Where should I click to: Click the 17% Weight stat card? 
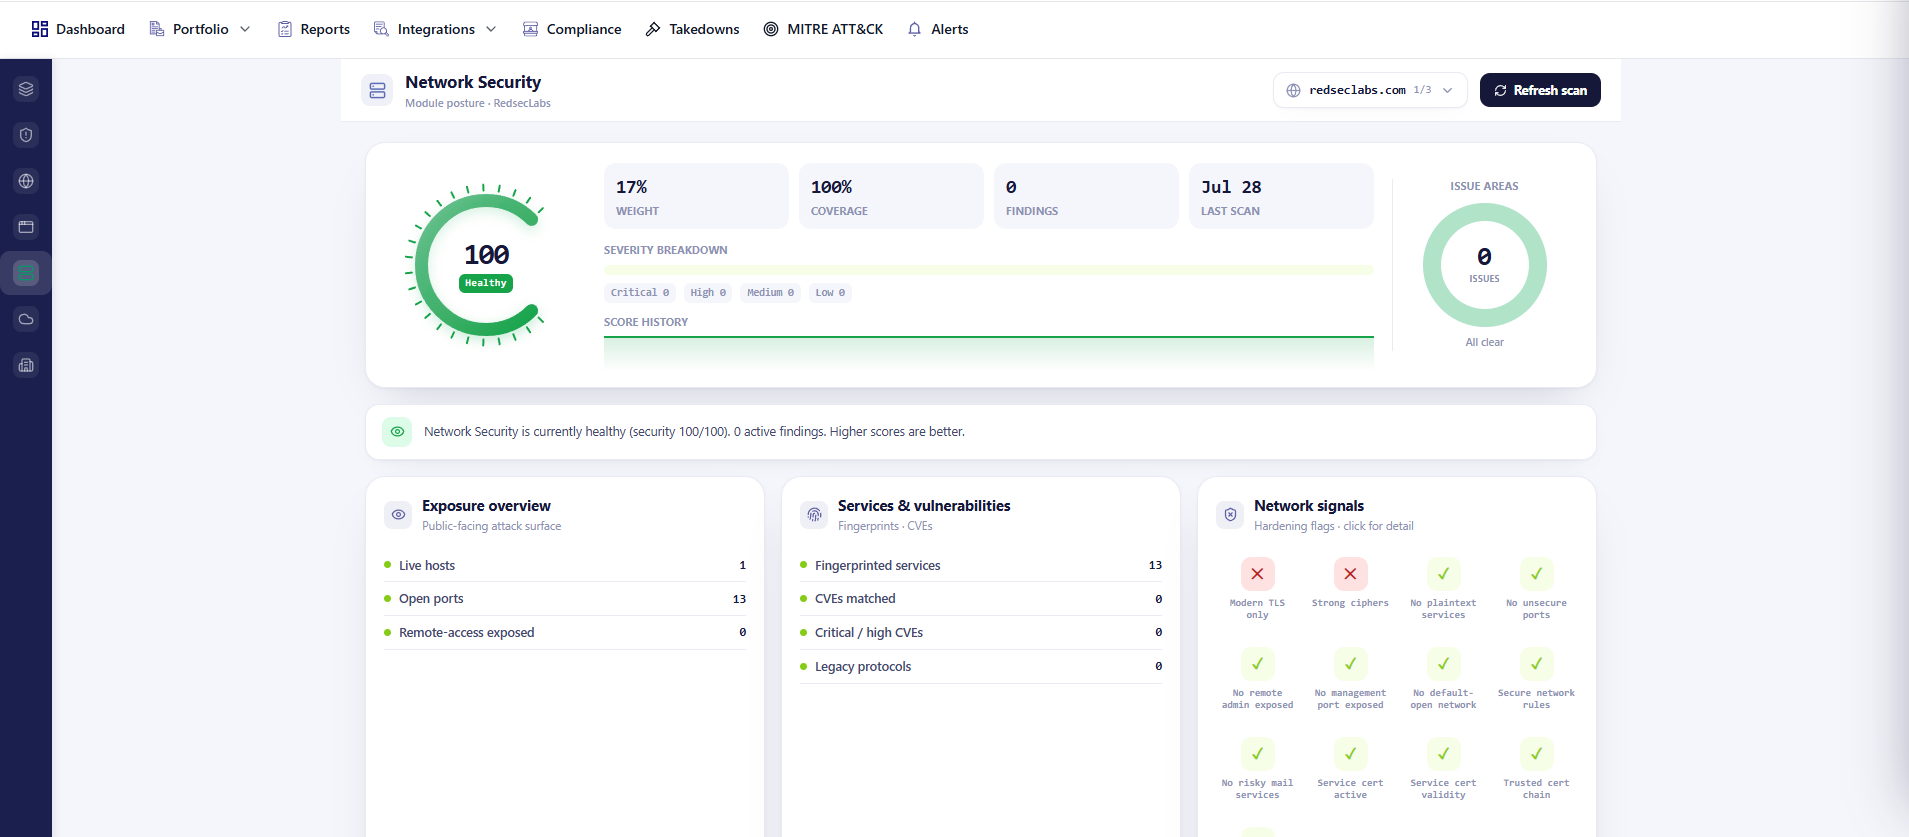pos(696,196)
